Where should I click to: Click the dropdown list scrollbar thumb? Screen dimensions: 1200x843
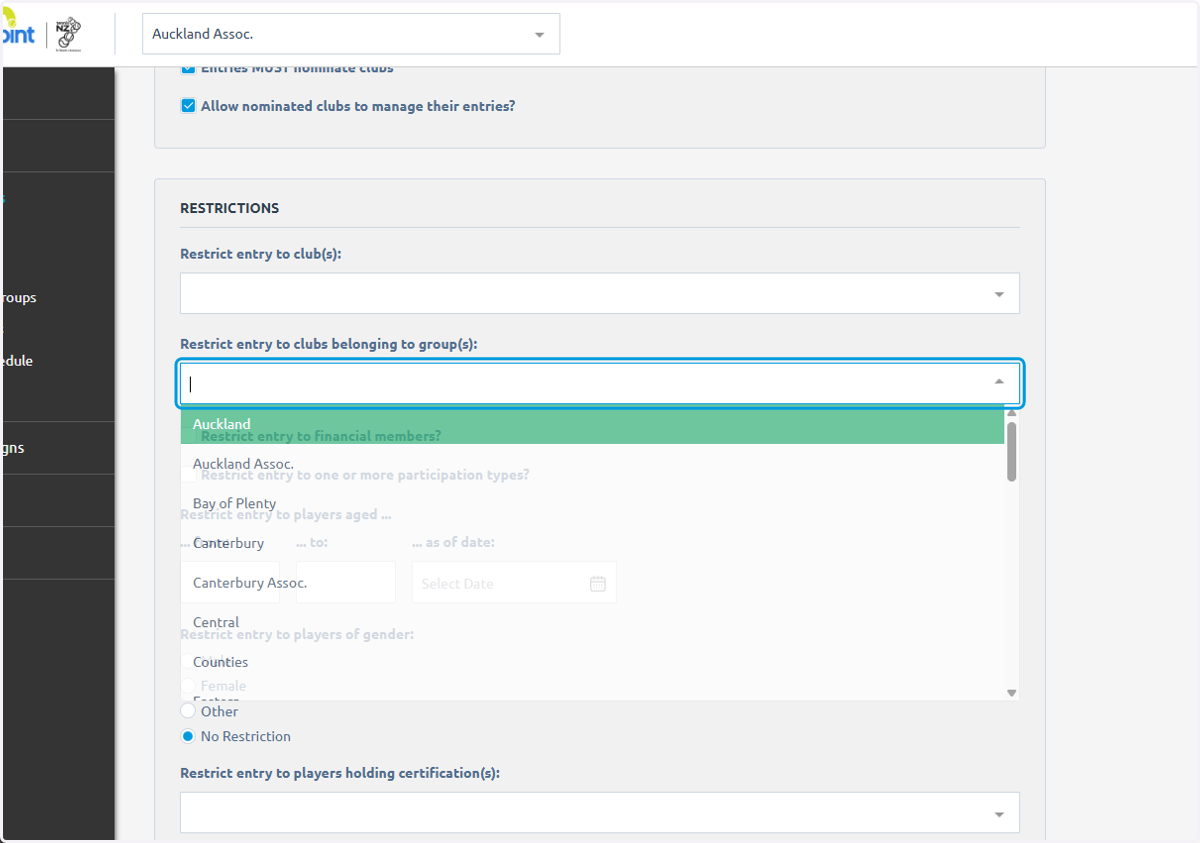coord(1011,451)
